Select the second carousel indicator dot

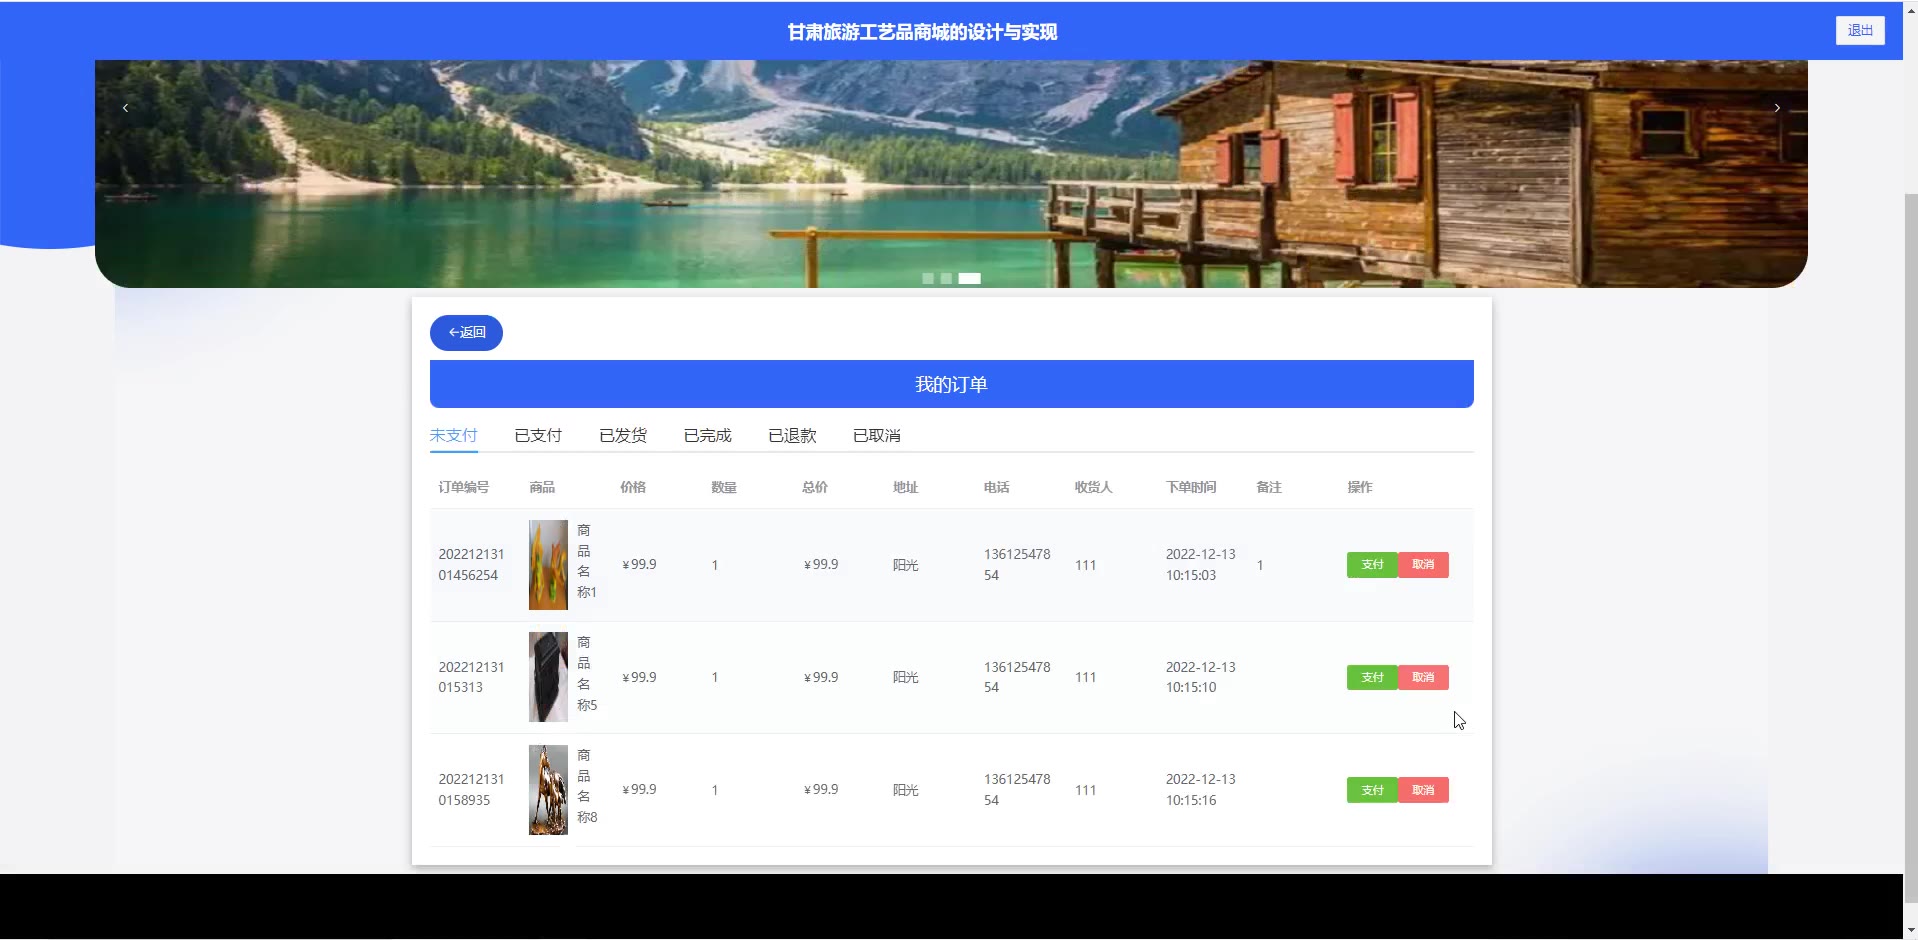click(946, 279)
